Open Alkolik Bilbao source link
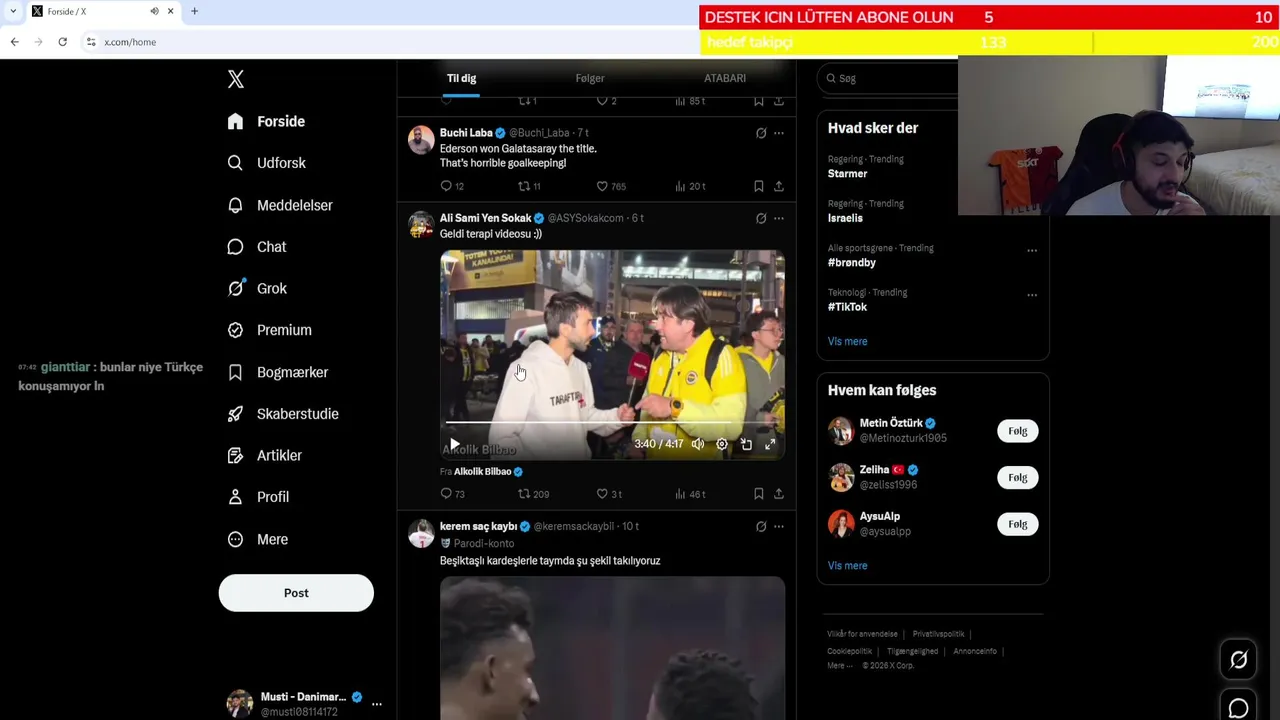 coord(488,472)
